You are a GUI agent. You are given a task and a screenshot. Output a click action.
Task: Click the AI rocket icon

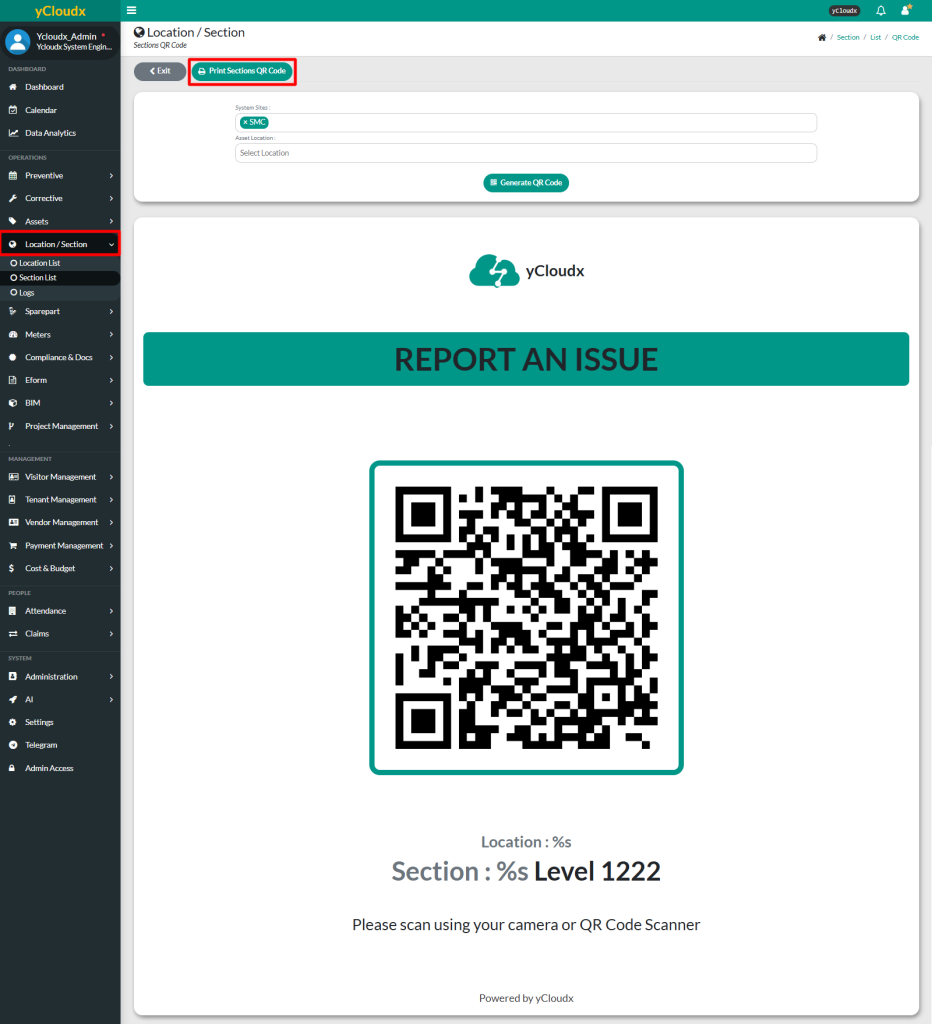13,699
